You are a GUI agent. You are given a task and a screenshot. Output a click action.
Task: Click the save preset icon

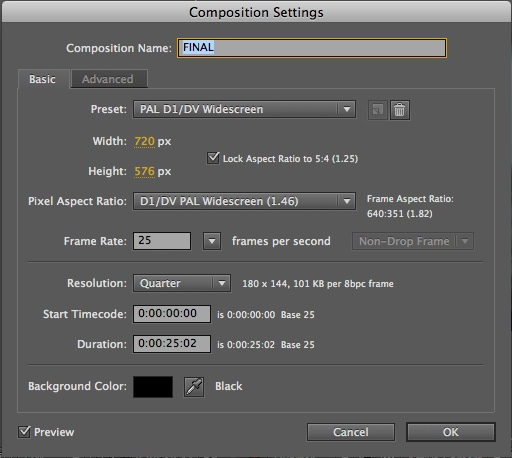click(x=377, y=110)
